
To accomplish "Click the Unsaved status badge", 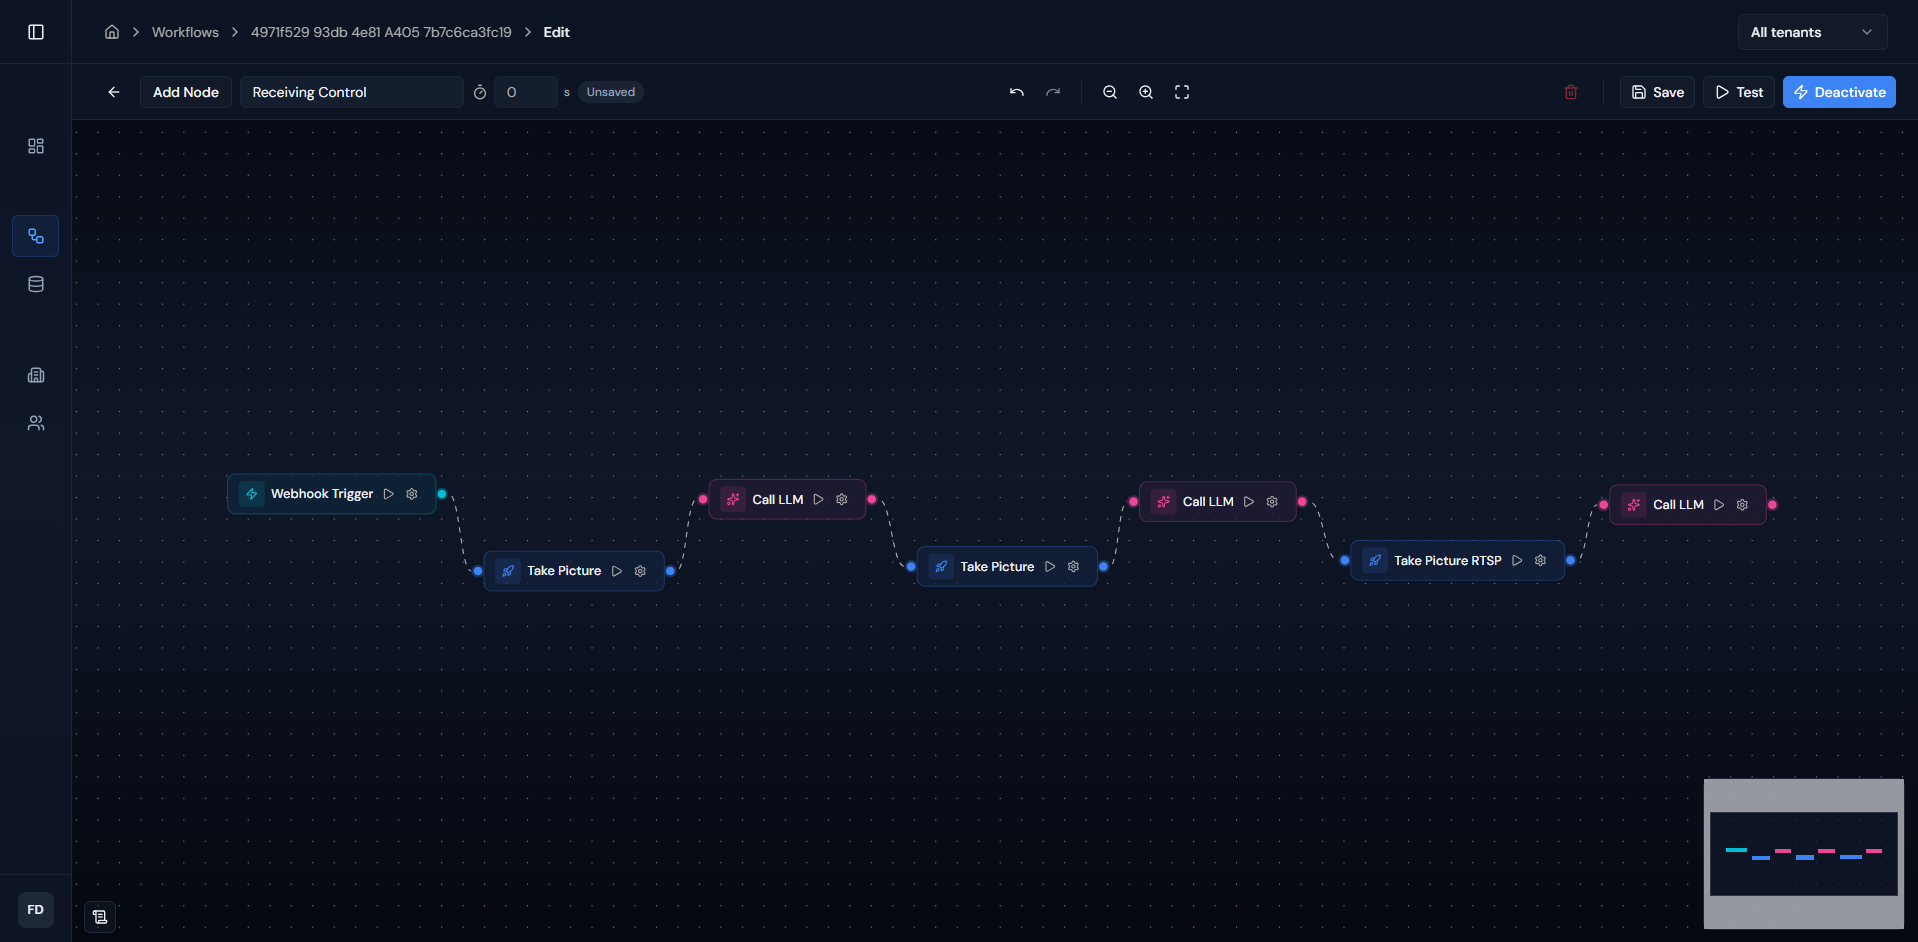I will (611, 92).
